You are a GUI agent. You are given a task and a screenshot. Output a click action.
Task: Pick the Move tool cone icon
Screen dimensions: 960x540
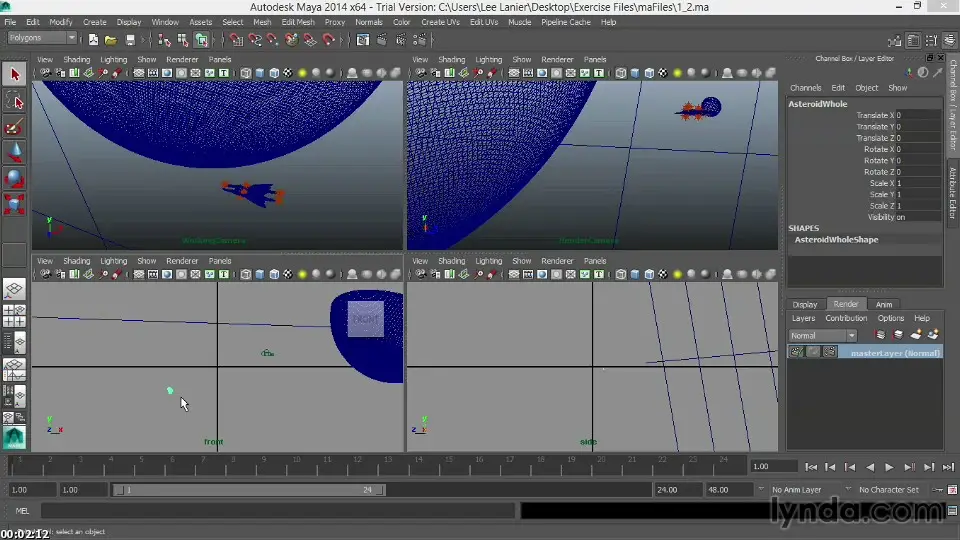15,152
